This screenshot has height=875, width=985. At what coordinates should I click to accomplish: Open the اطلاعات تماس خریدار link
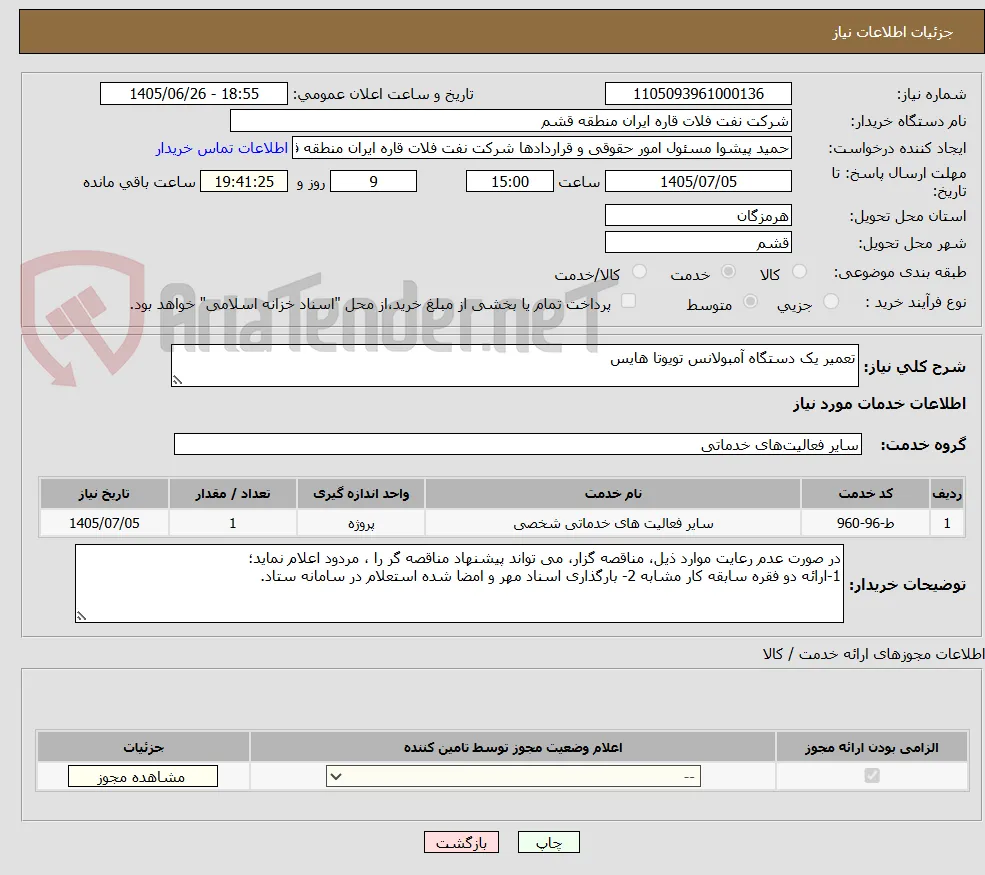coord(222,148)
